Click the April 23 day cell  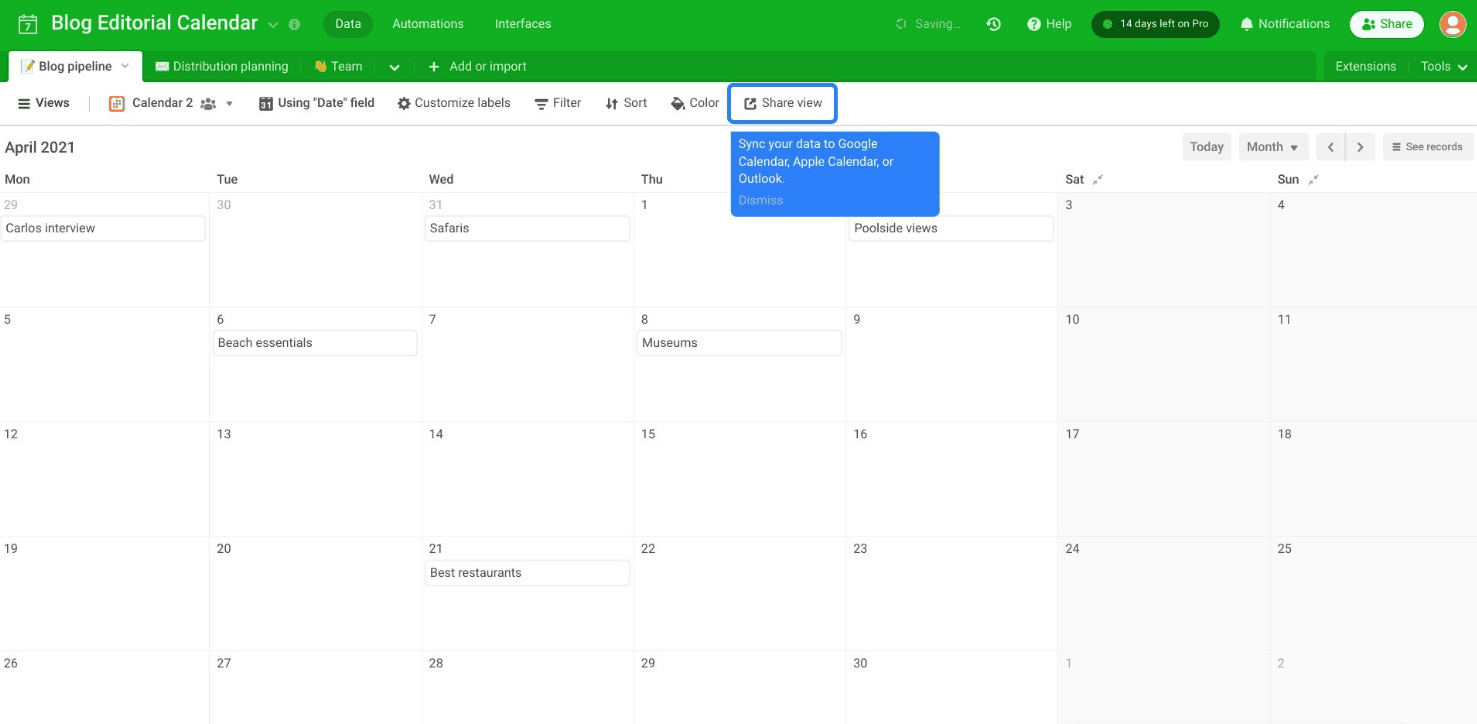[952, 593]
